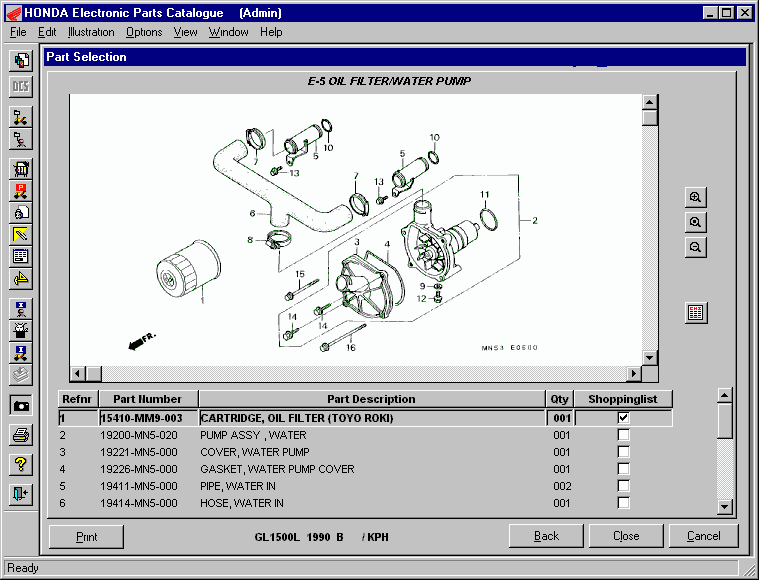
Task: Open the shopping list table icon at right
Action: [x=696, y=313]
